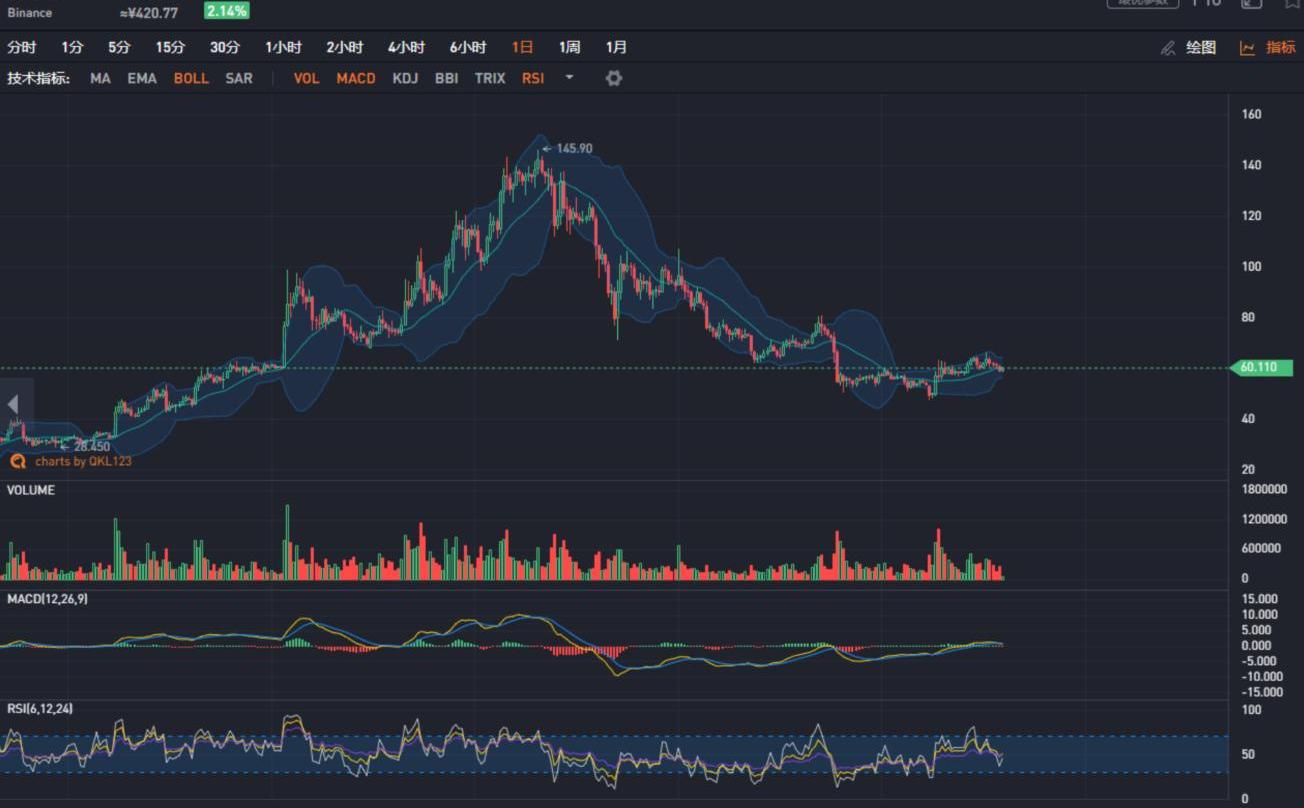The image size is (1304, 808).
Task: Click the drawing pencil icon
Action: pyautogui.click(x=1167, y=48)
